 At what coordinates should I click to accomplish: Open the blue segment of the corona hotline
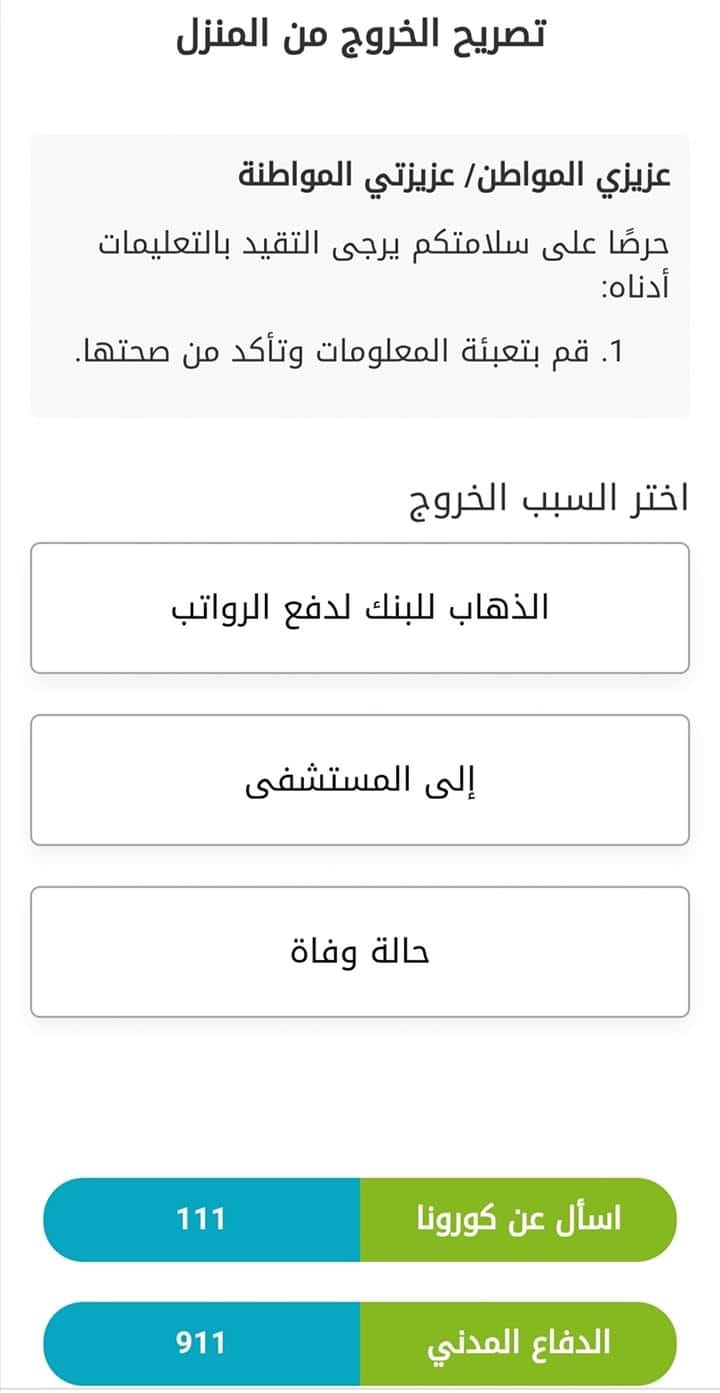201,1220
